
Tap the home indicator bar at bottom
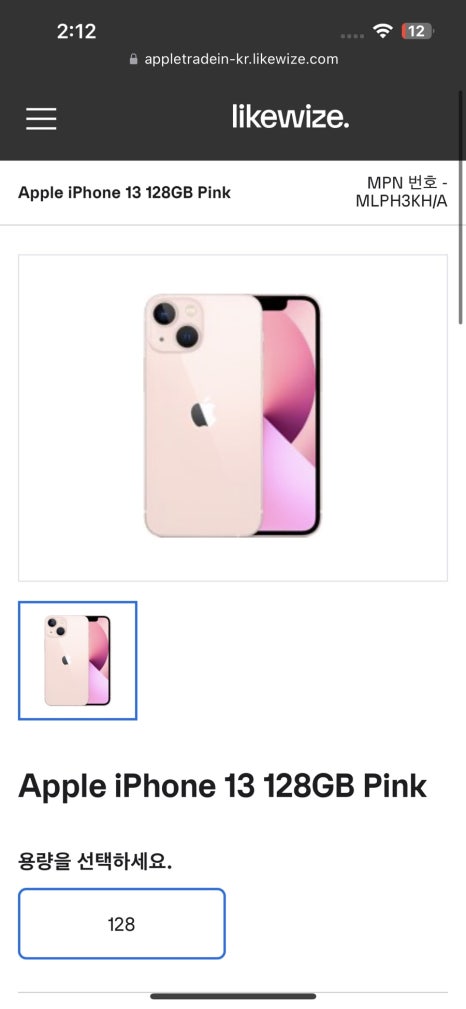(233, 997)
